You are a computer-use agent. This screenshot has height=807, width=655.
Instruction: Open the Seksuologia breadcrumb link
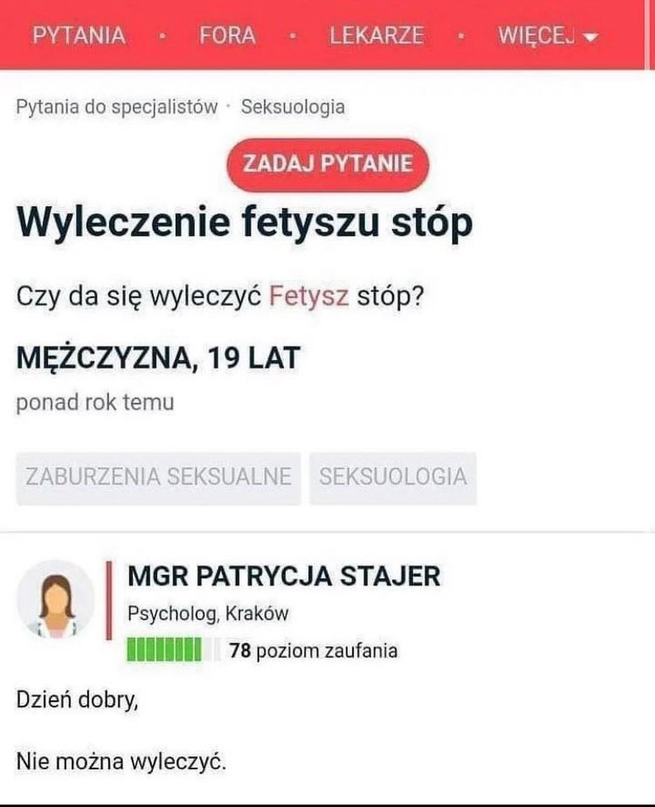click(293, 107)
